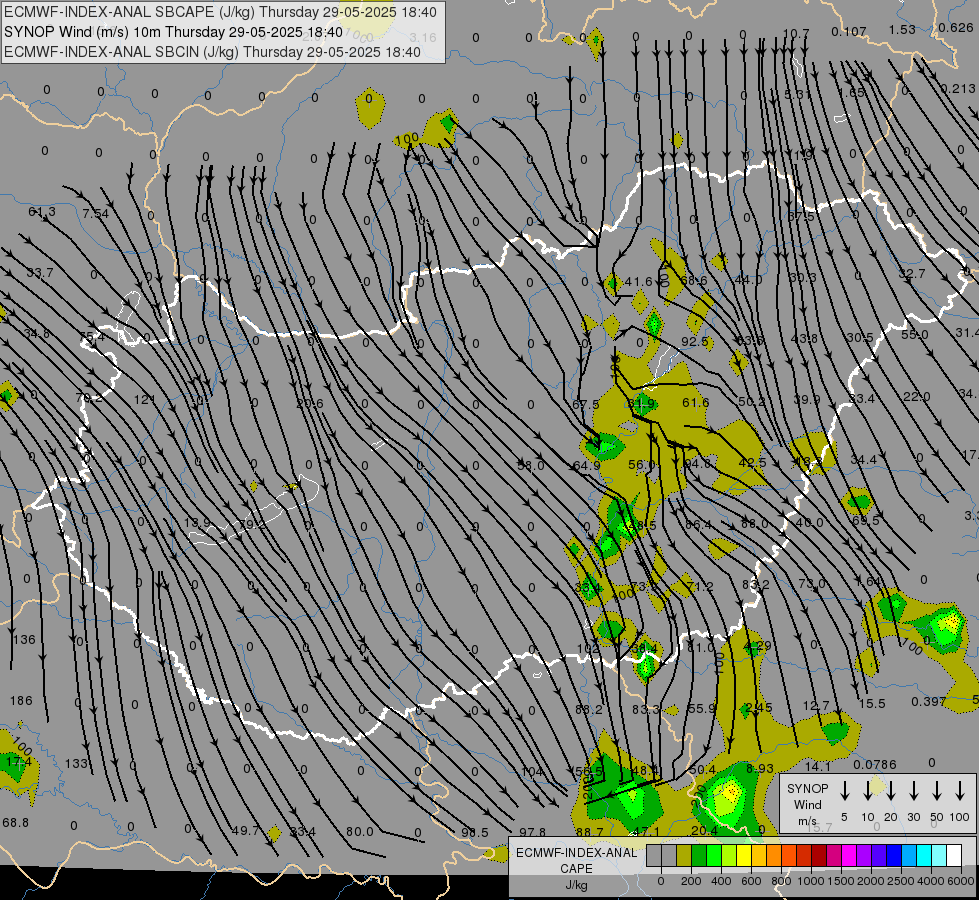
Task: Select the CAPE scale label 6000
Action: click(962, 881)
